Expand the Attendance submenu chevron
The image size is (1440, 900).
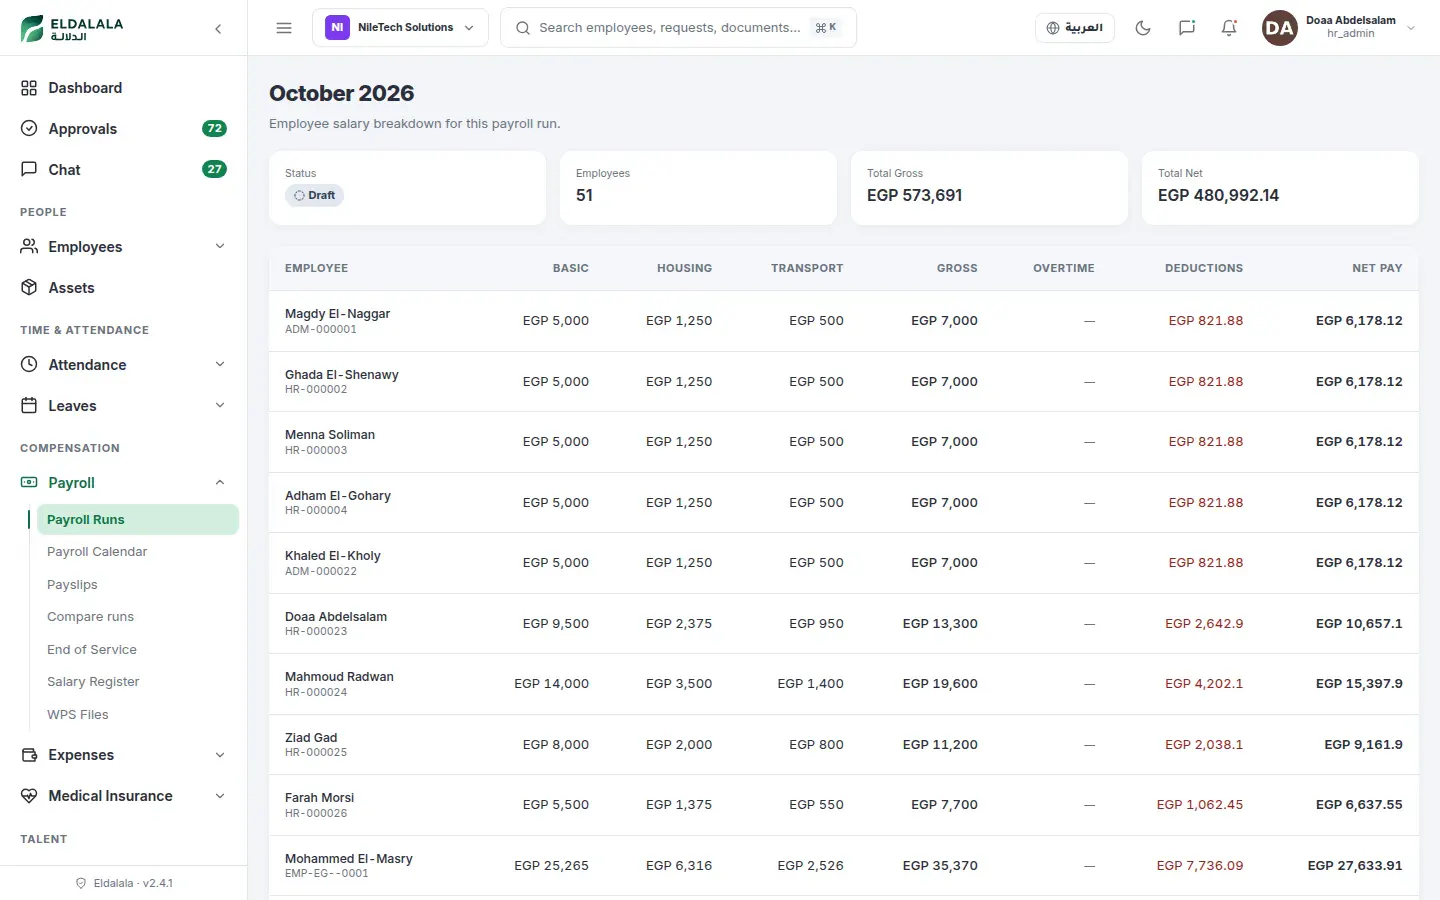pyautogui.click(x=220, y=365)
